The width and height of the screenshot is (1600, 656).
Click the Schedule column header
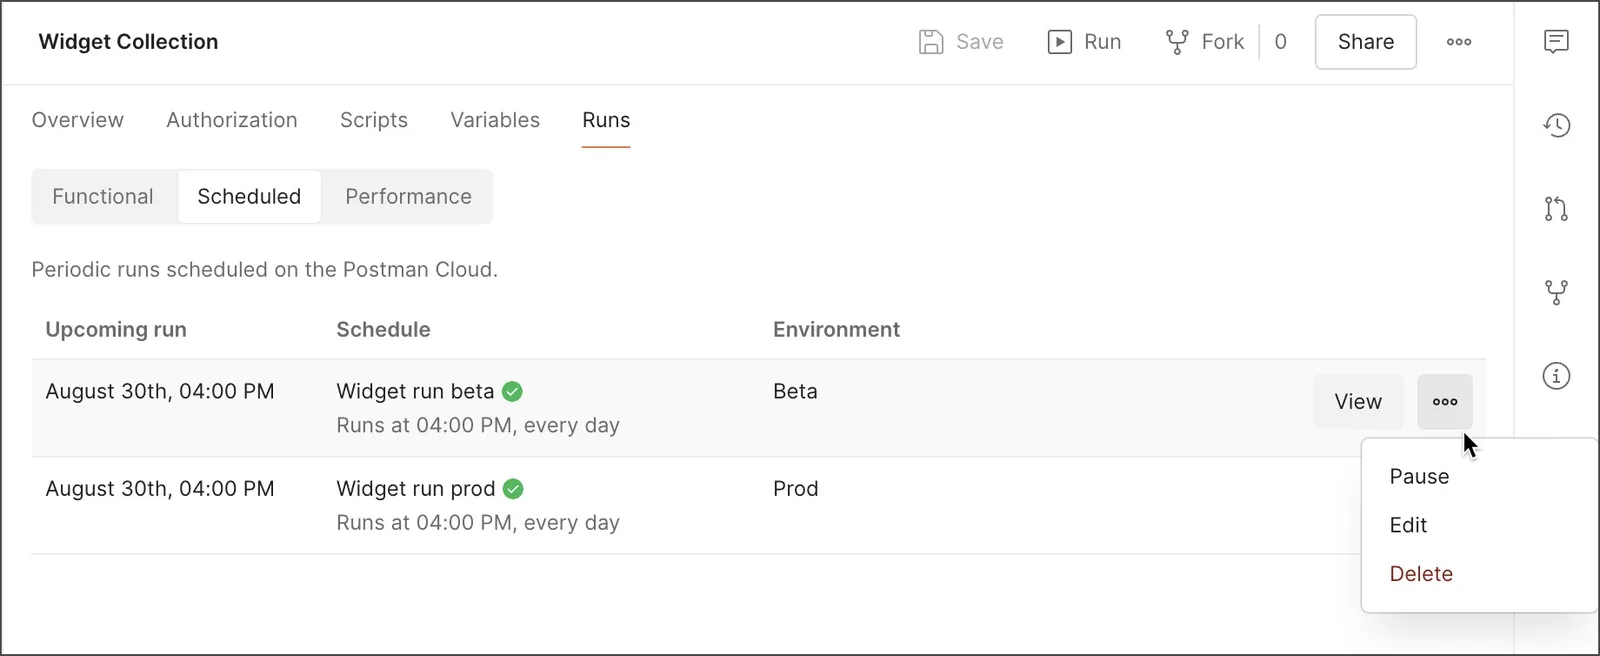383,330
